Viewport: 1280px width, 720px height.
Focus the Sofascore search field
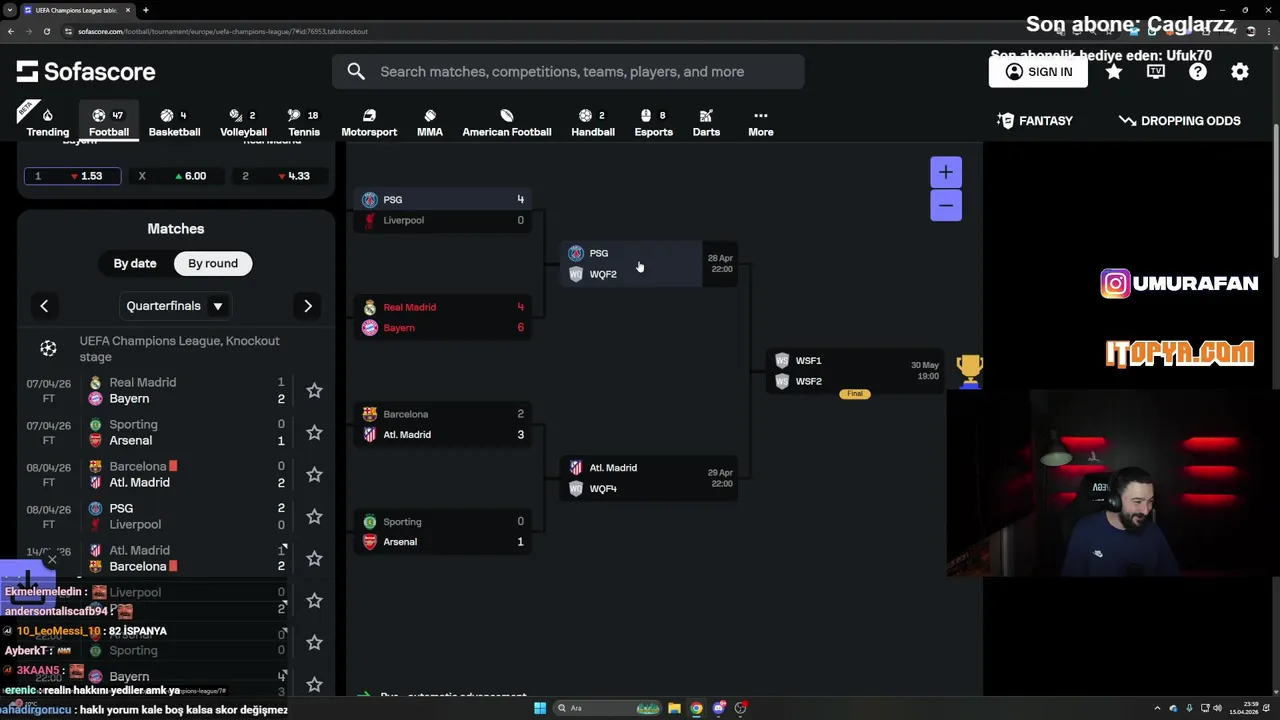[x=568, y=71]
